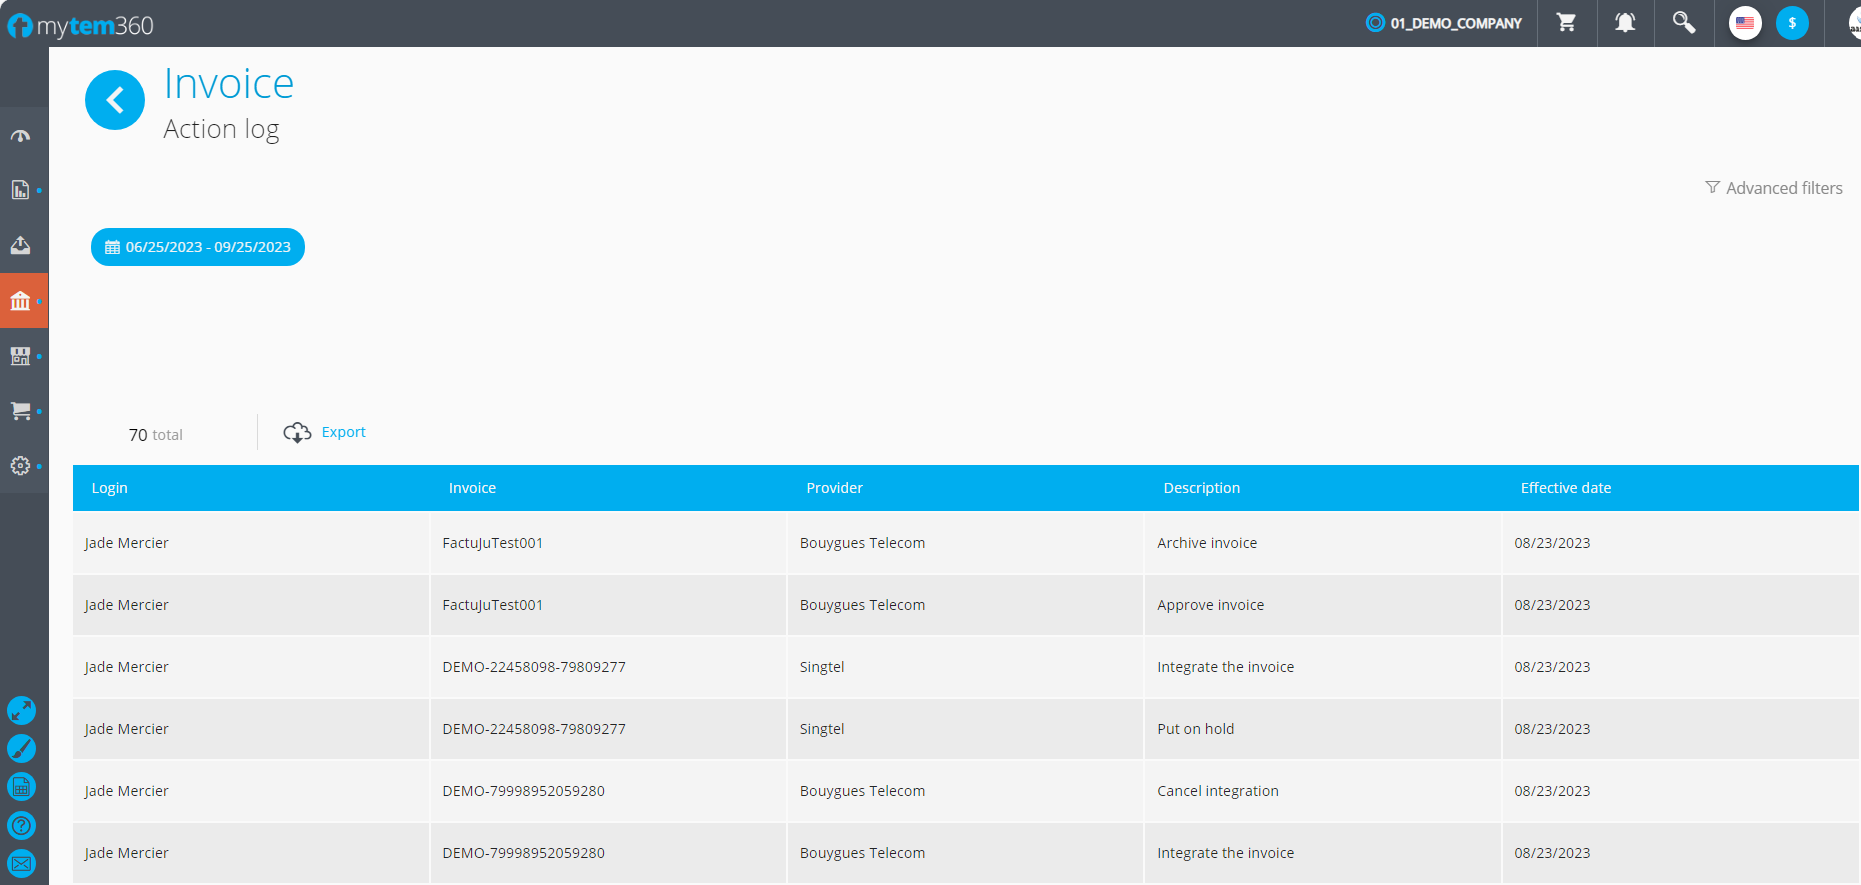The height and width of the screenshot is (885, 1861).
Task: Click the Export cloud download icon
Action: click(x=297, y=432)
